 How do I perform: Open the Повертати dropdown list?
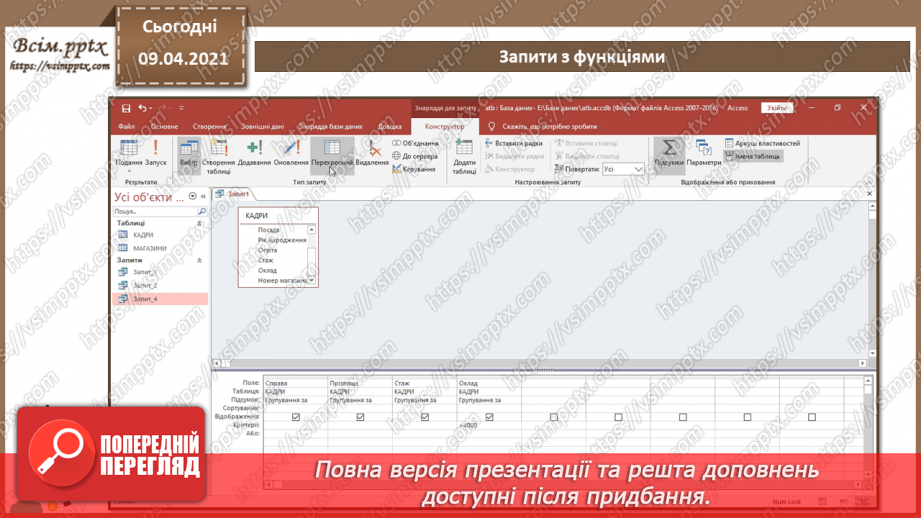click(x=637, y=169)
